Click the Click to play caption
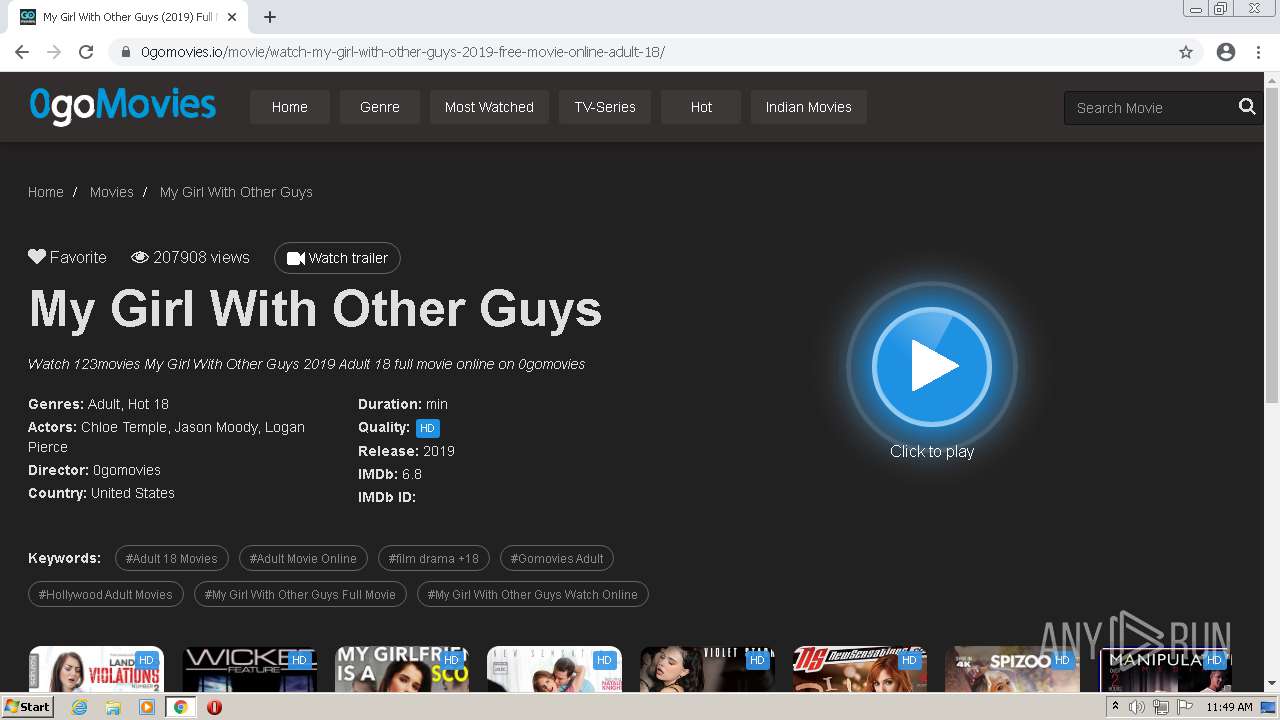 (x=932, y=451)
